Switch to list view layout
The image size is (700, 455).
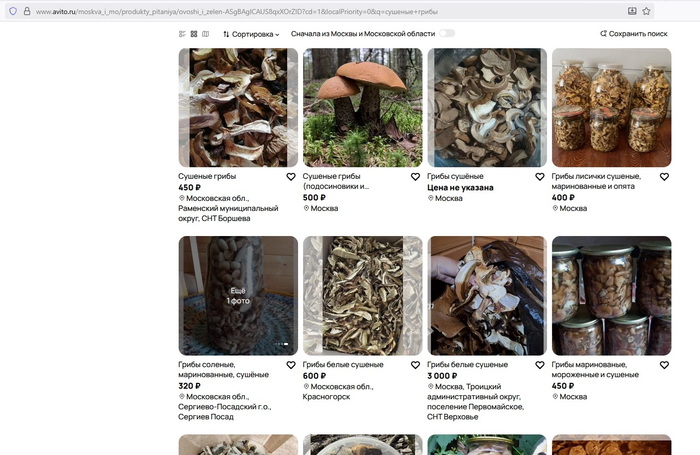point(182,33)
